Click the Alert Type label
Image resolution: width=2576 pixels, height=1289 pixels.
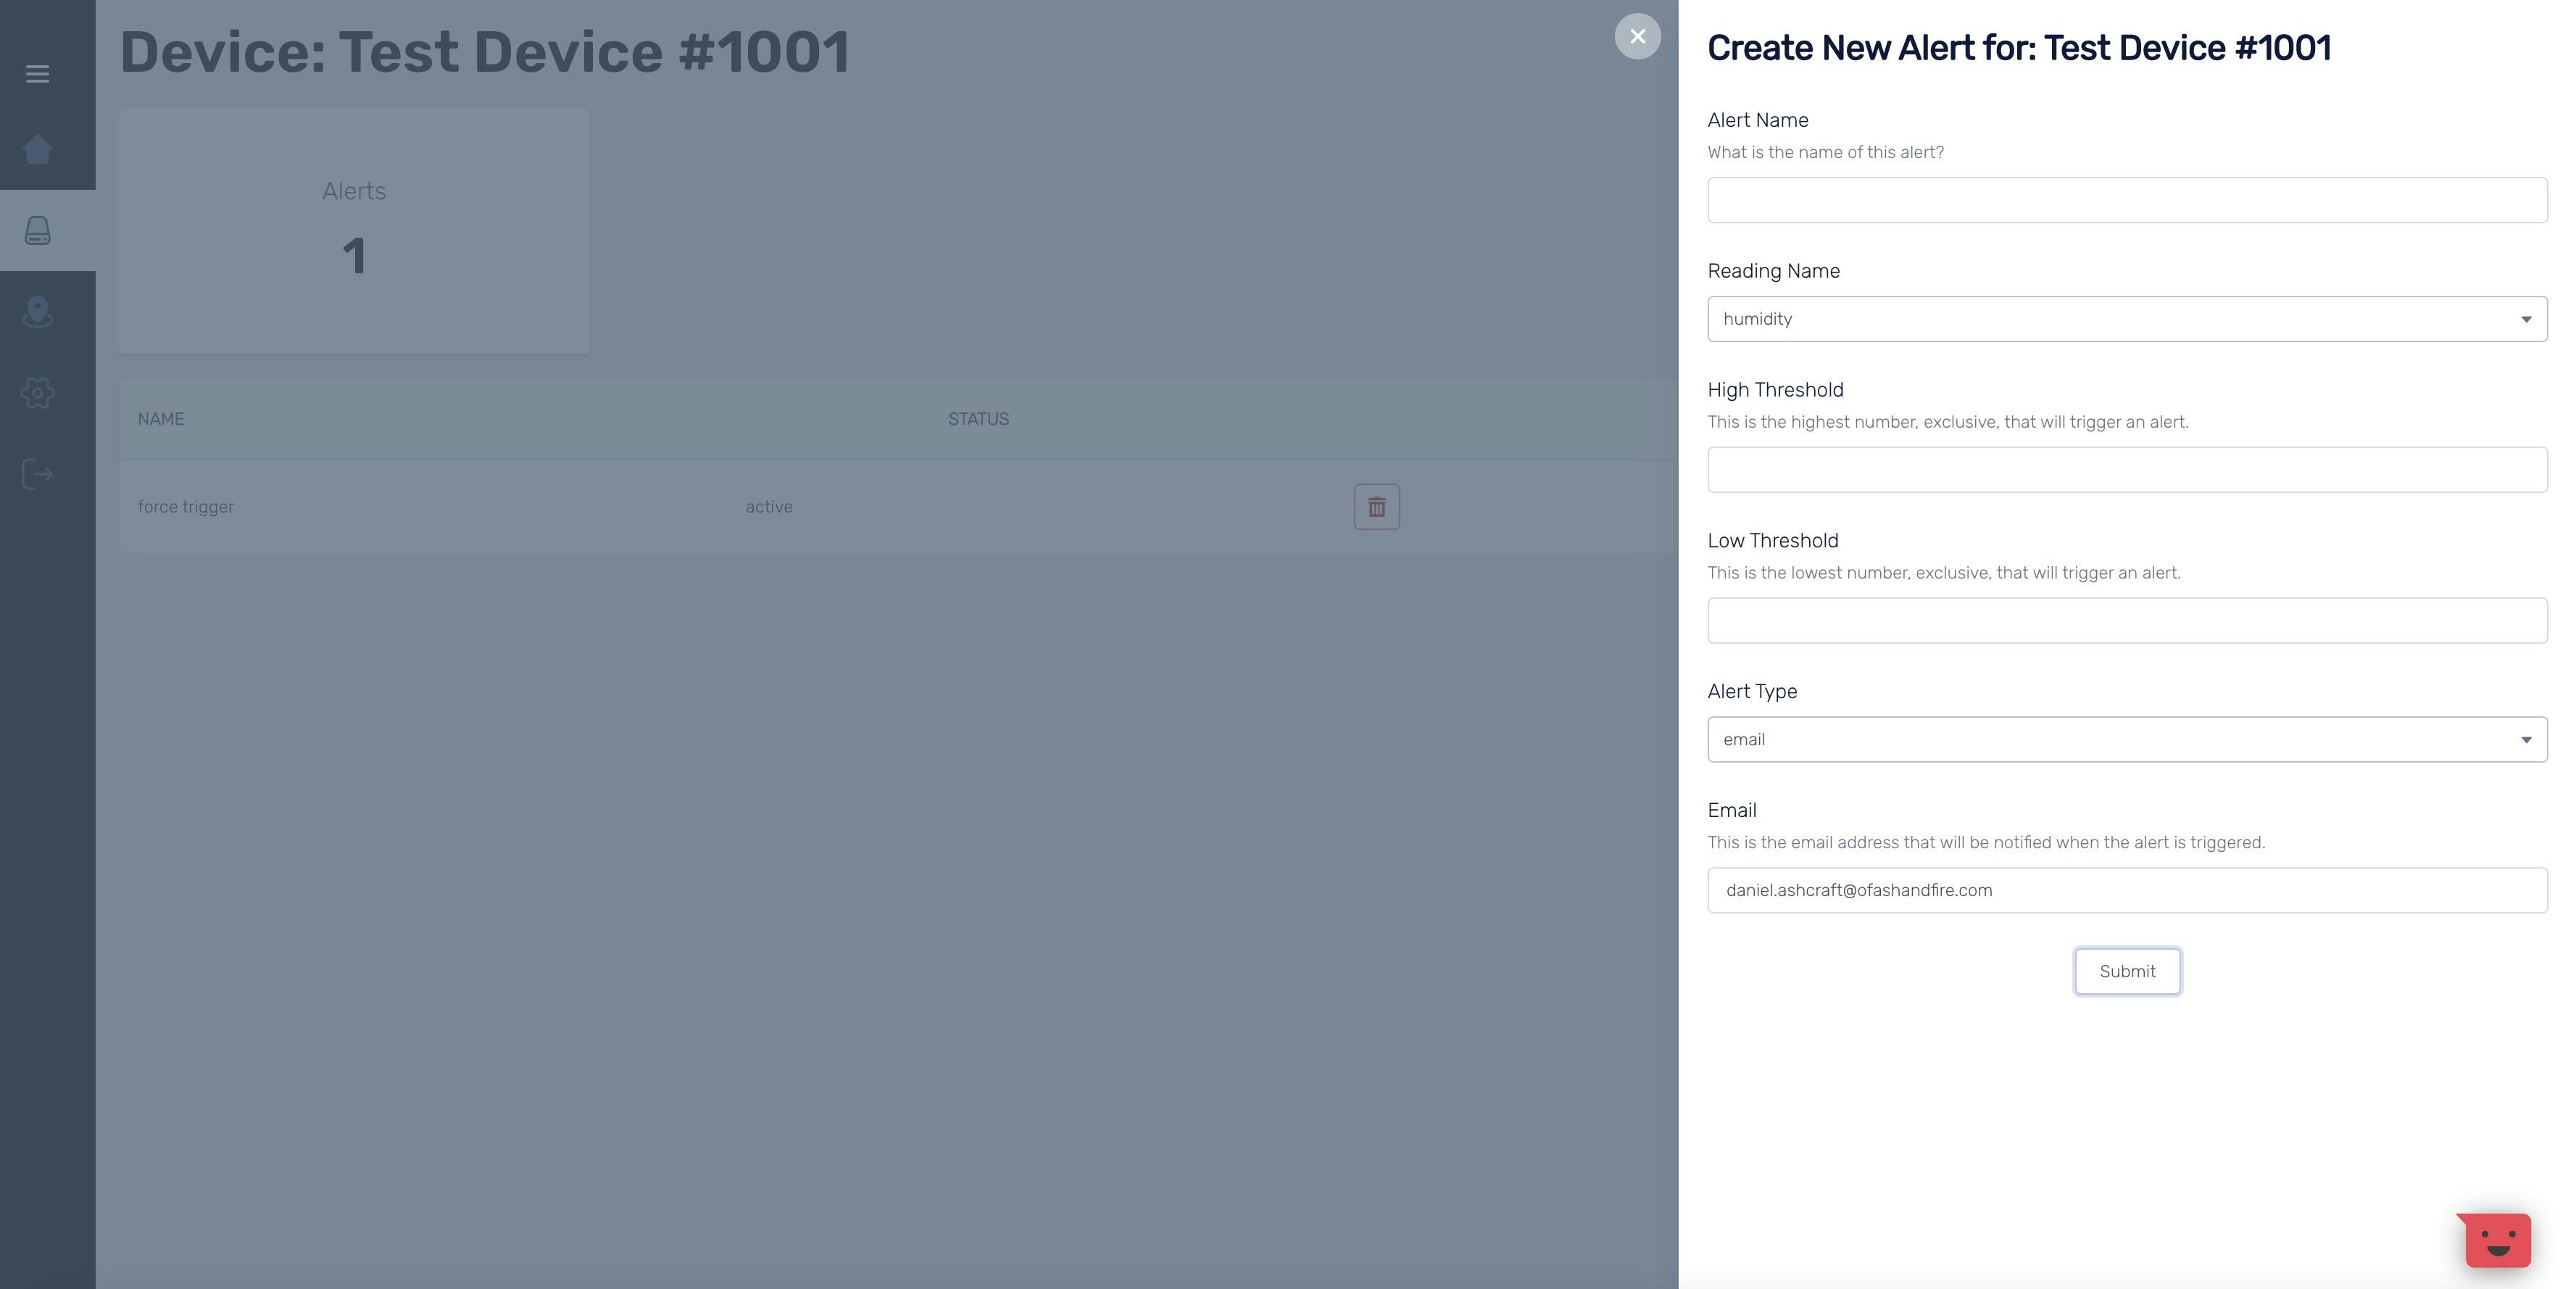click(1752, 692)
